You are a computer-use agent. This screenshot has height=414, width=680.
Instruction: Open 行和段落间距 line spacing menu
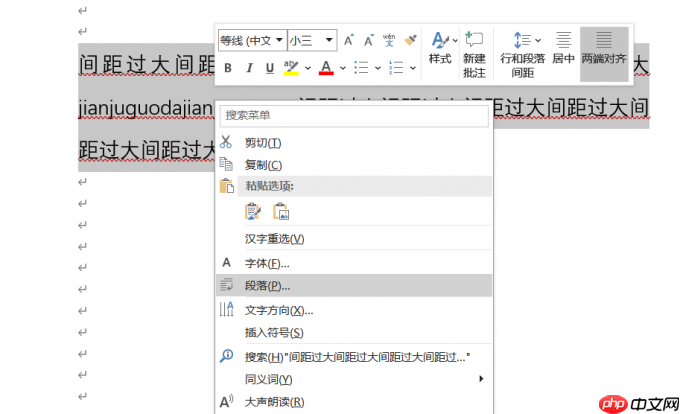[522, 55]
